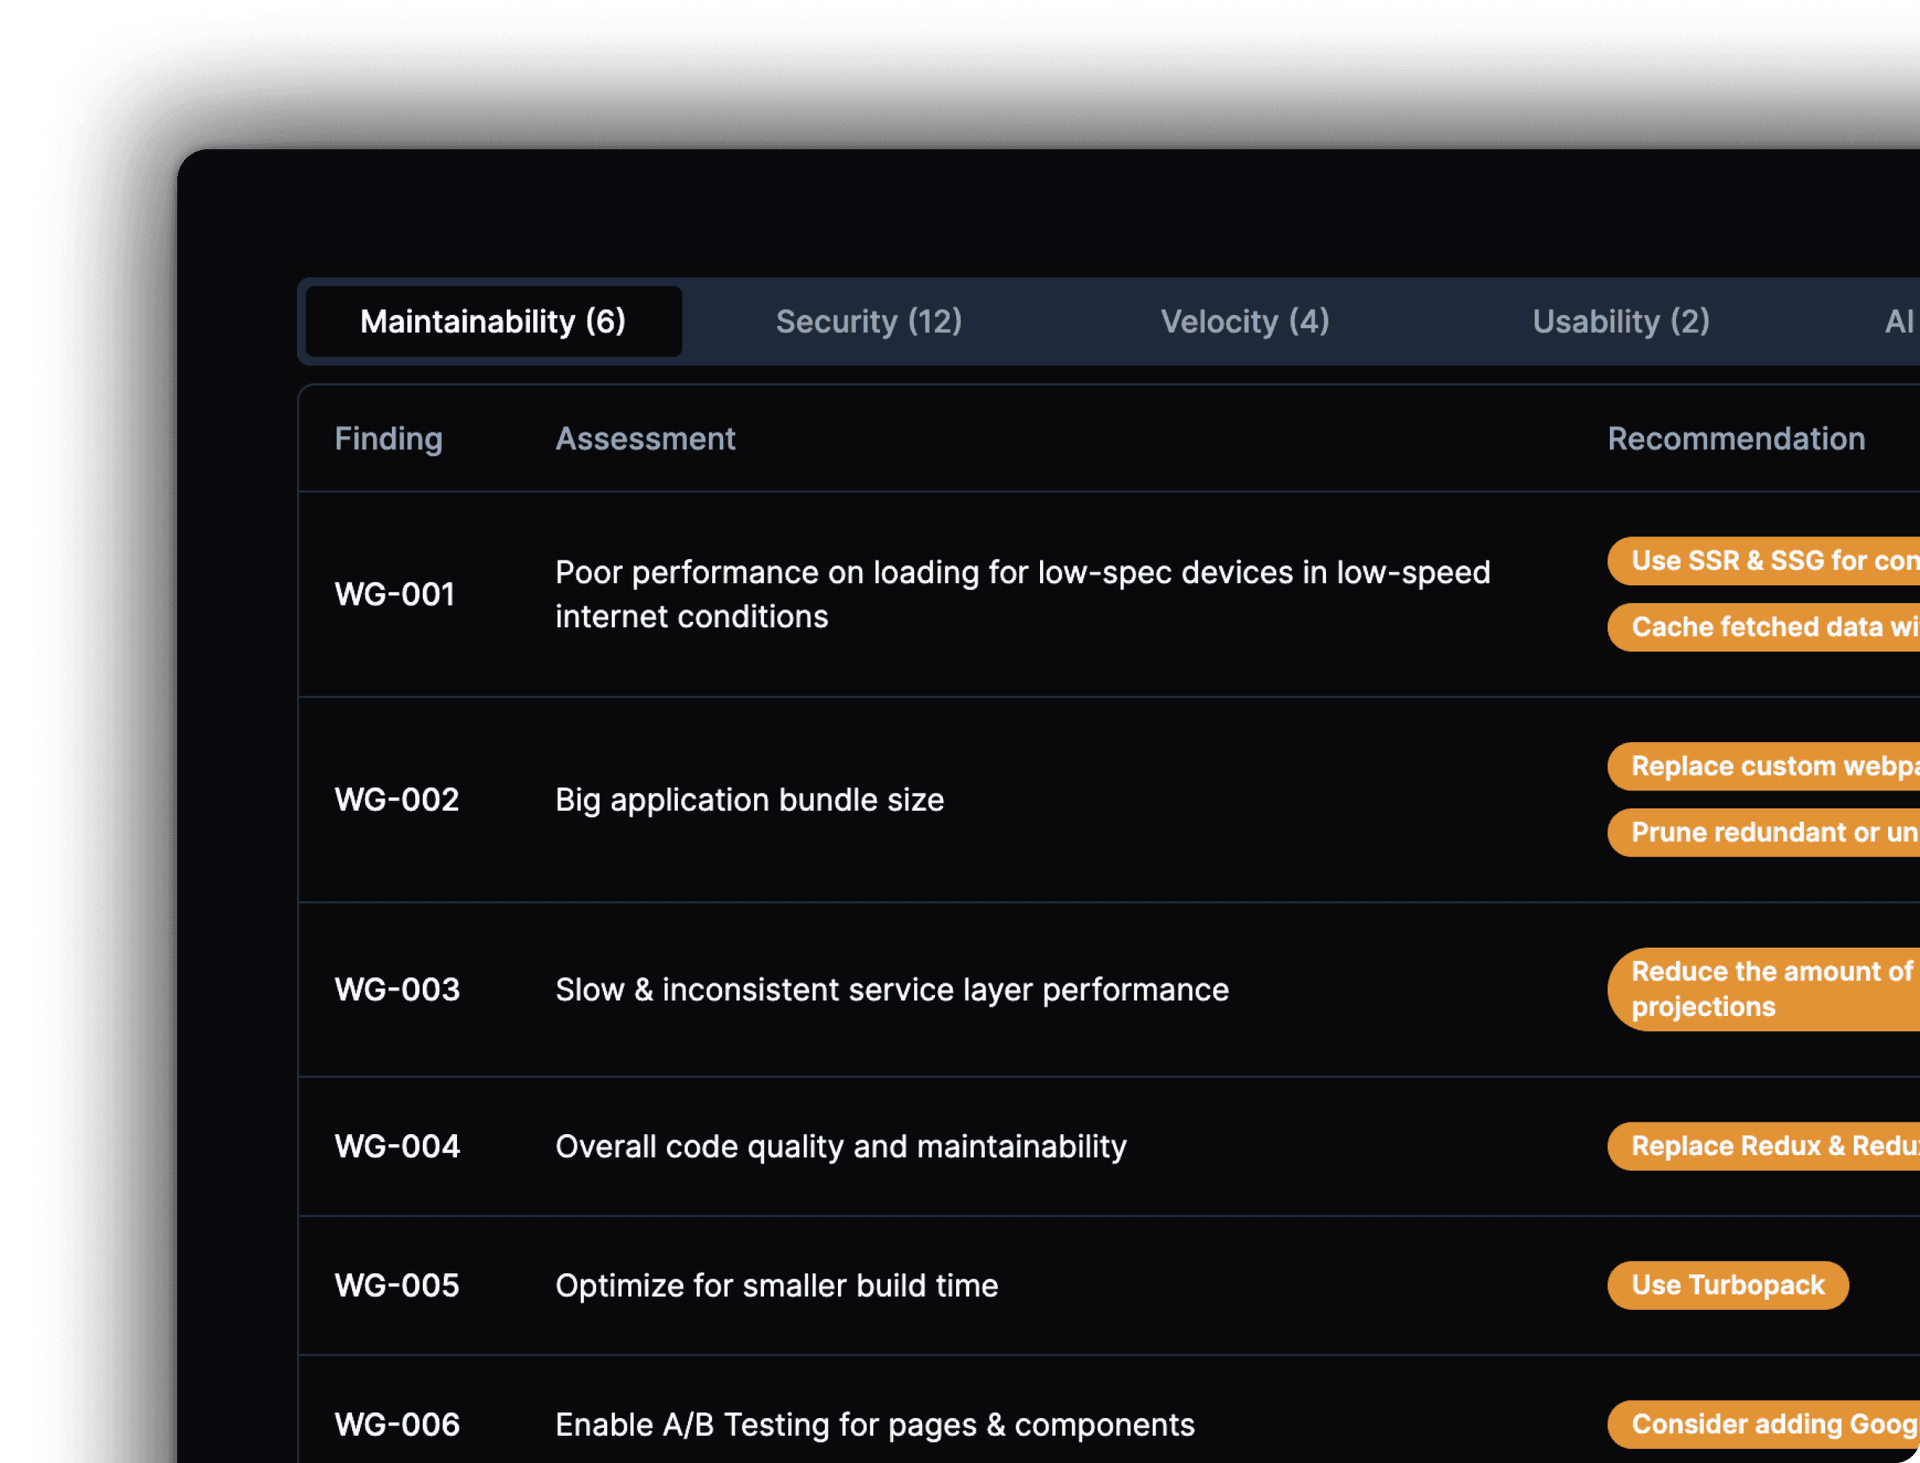The width and height of the screenshot is (1920, 1463).
Task: Open the Velocity (4) tab
Action: (1244, 322)
